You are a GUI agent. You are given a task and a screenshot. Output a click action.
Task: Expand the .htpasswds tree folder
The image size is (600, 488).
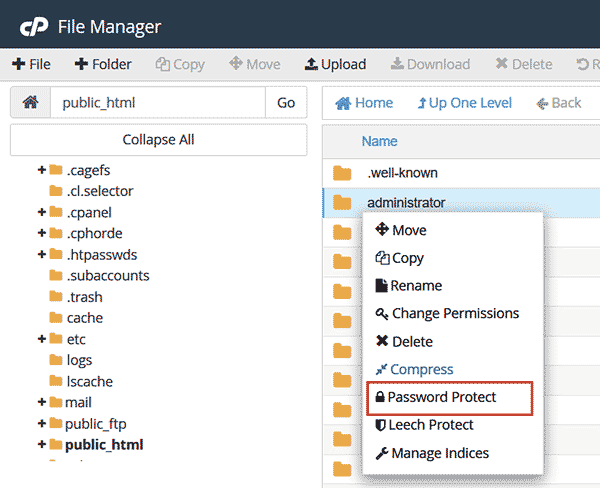click(42, 254)
